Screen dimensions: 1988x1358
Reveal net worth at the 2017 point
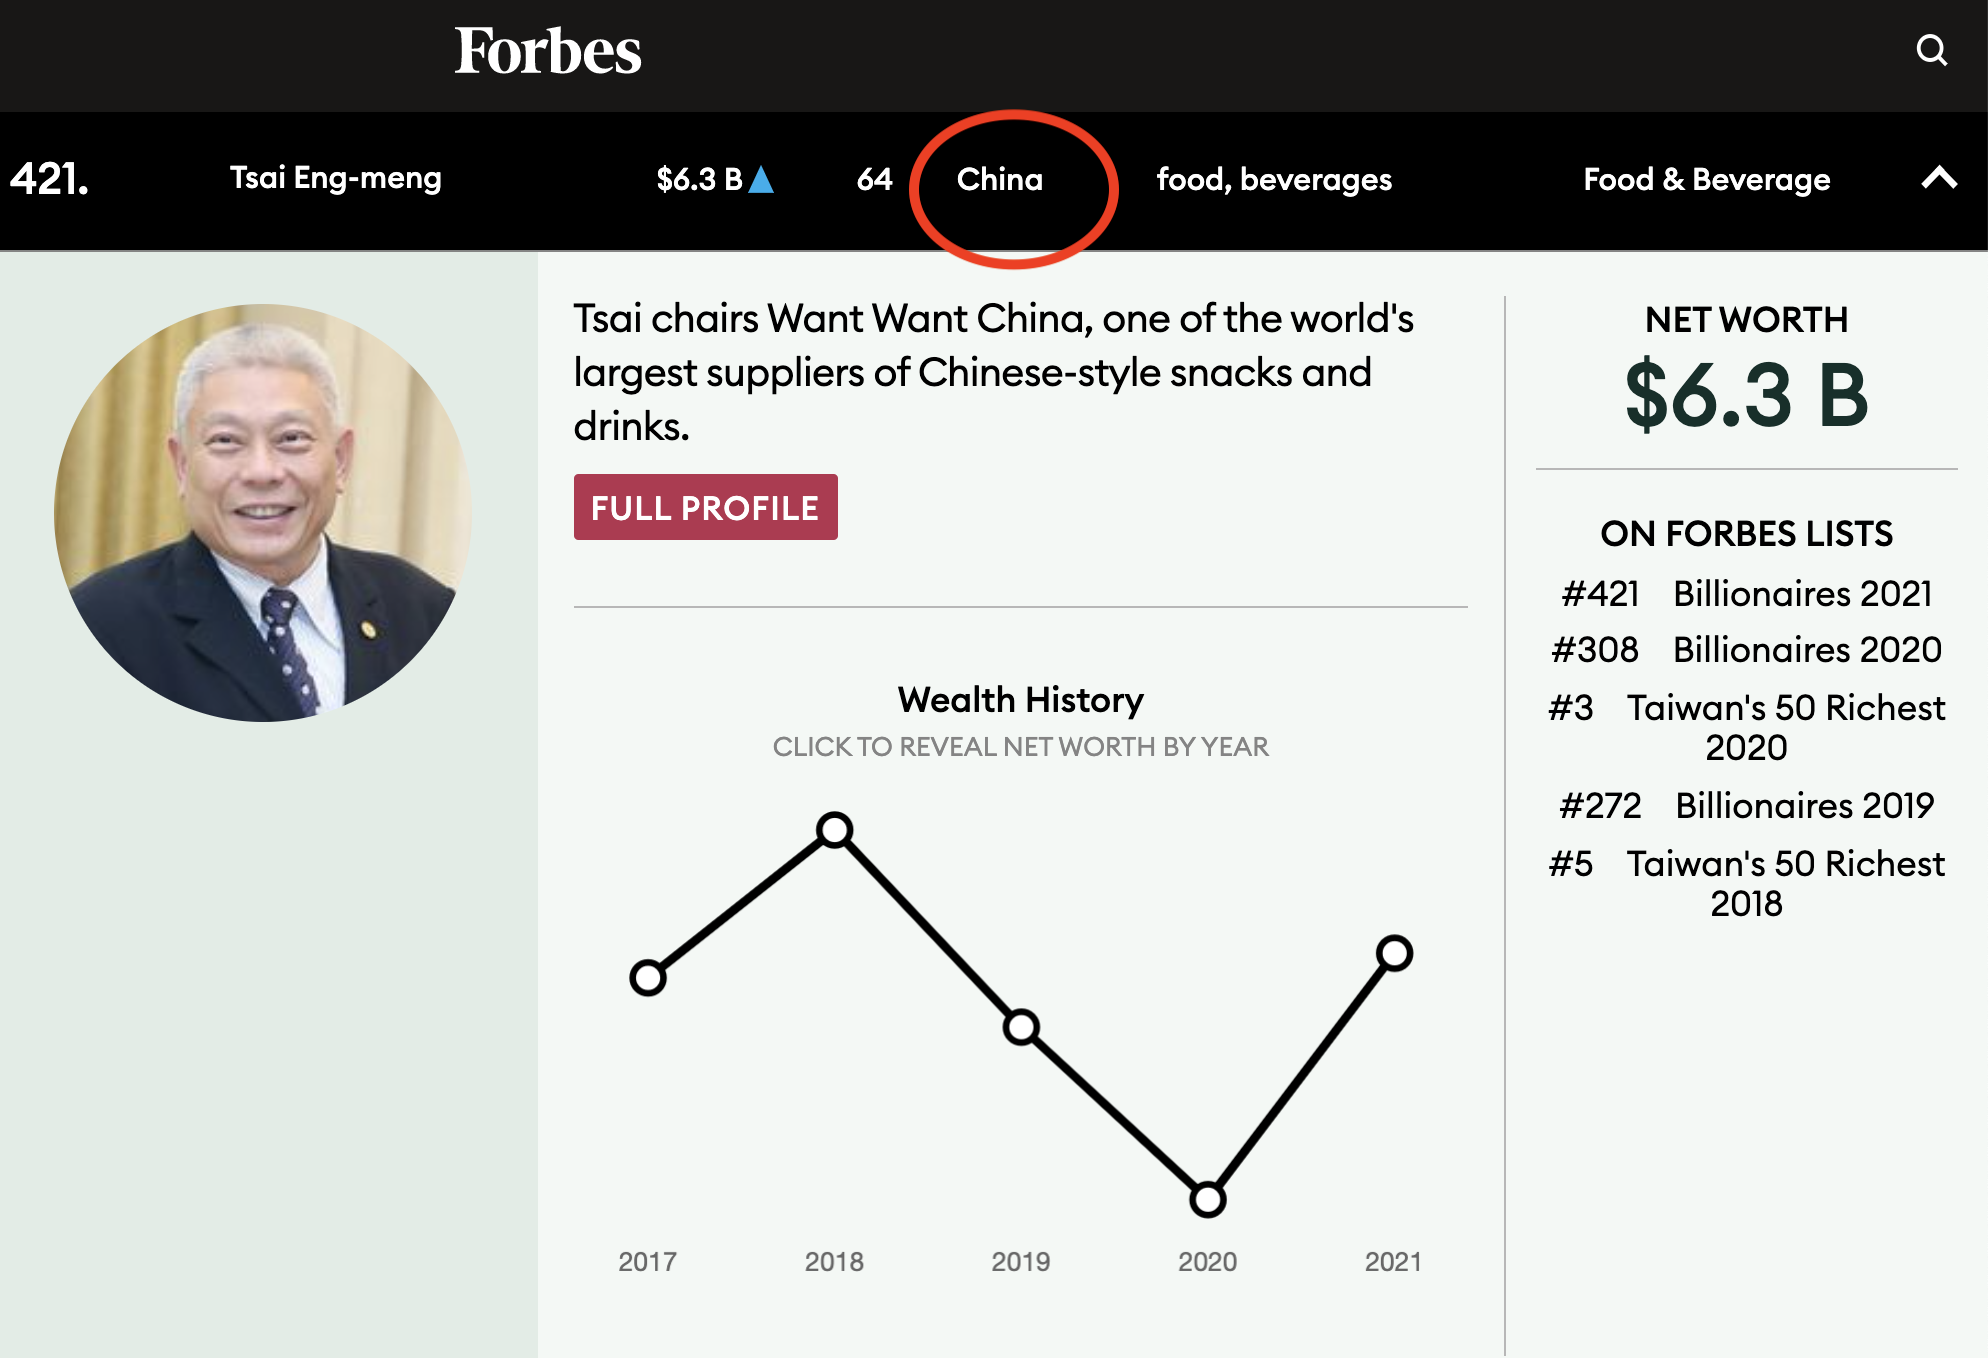pyautogui.click(x=648, y=977)
